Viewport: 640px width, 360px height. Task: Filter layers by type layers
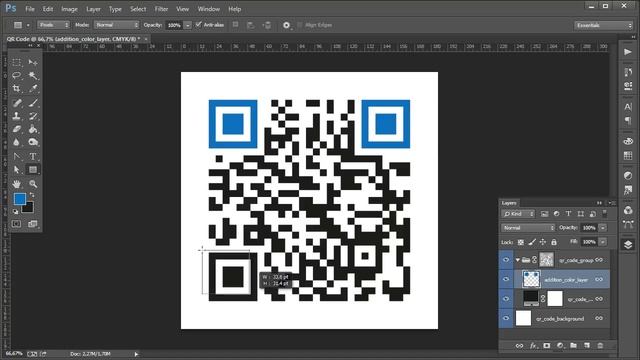568,214
